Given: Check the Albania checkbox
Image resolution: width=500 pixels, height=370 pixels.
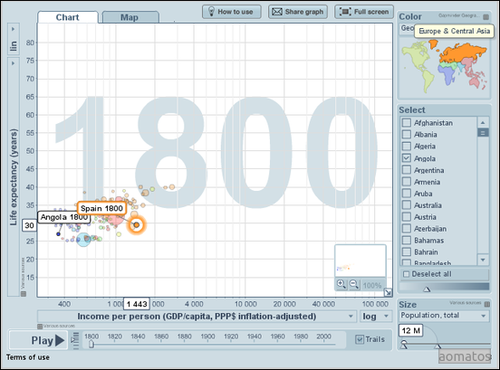Looking at the screenshot, I should [406, 134].
